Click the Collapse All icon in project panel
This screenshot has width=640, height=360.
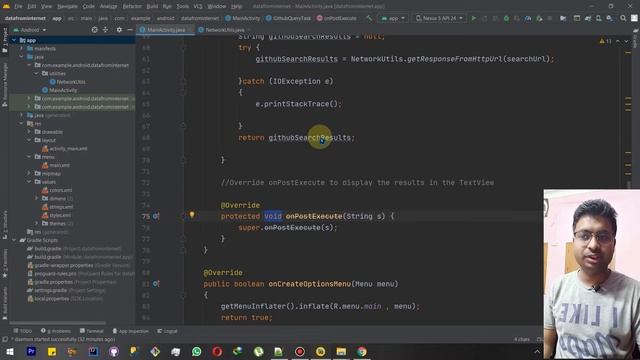tap(105, 30)
